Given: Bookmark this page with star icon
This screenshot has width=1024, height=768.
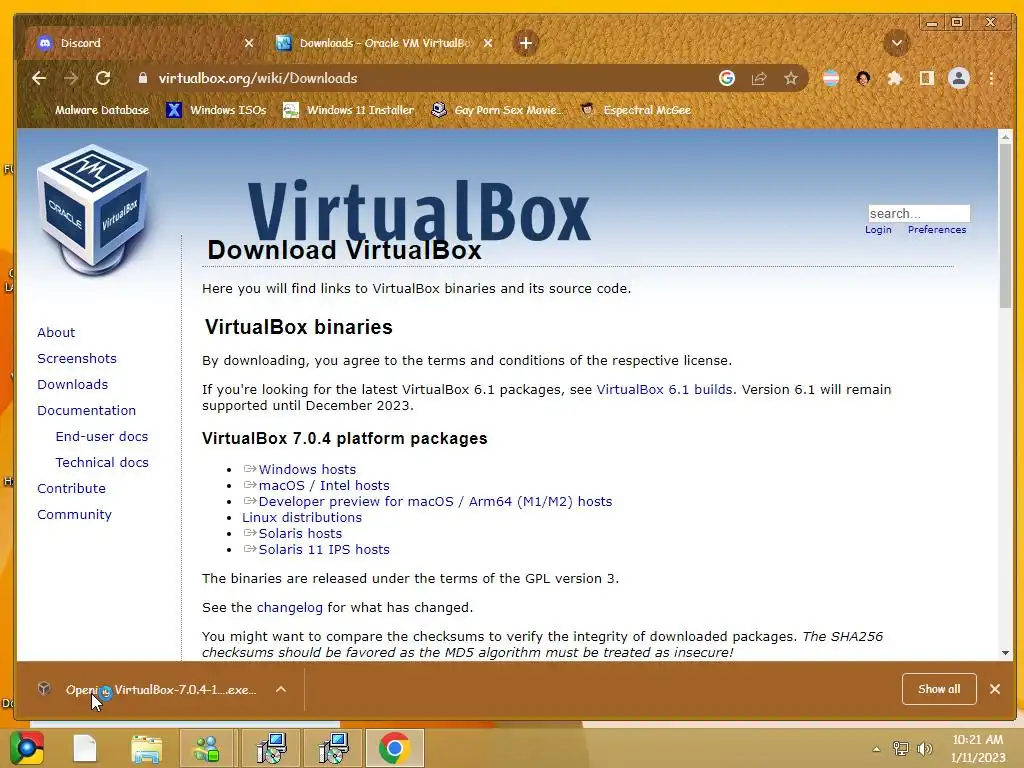Looking at the screenshot, I should tap(791, 78).
